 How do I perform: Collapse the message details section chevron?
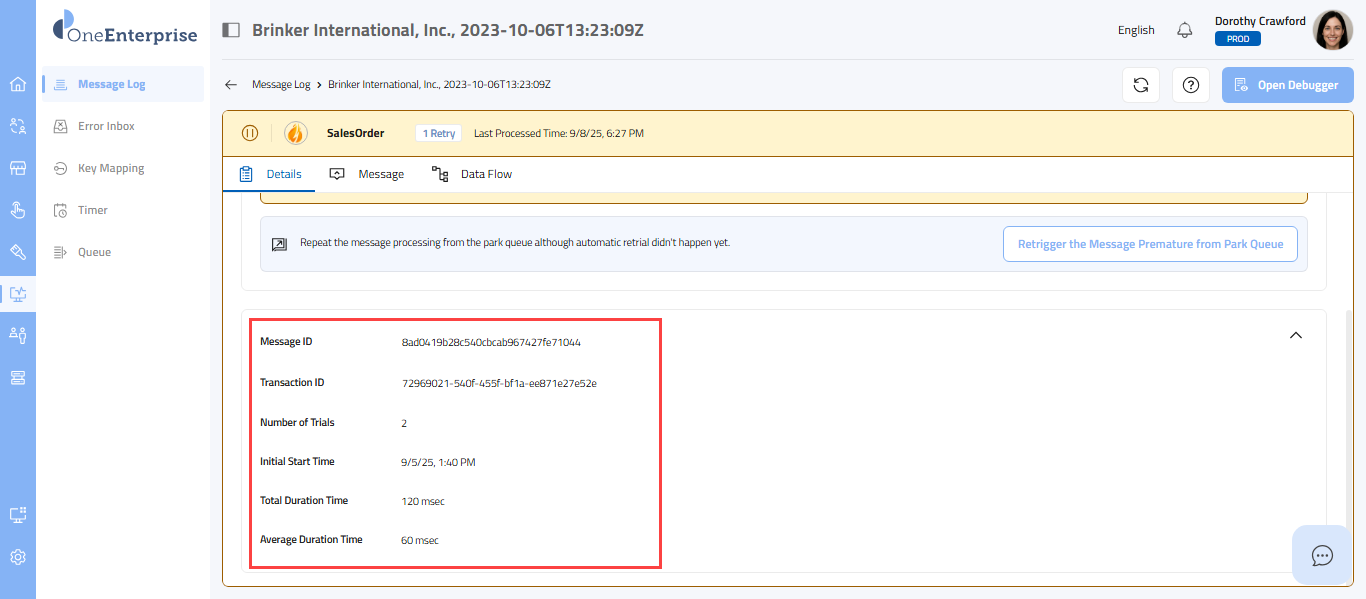click(1296, 336)
